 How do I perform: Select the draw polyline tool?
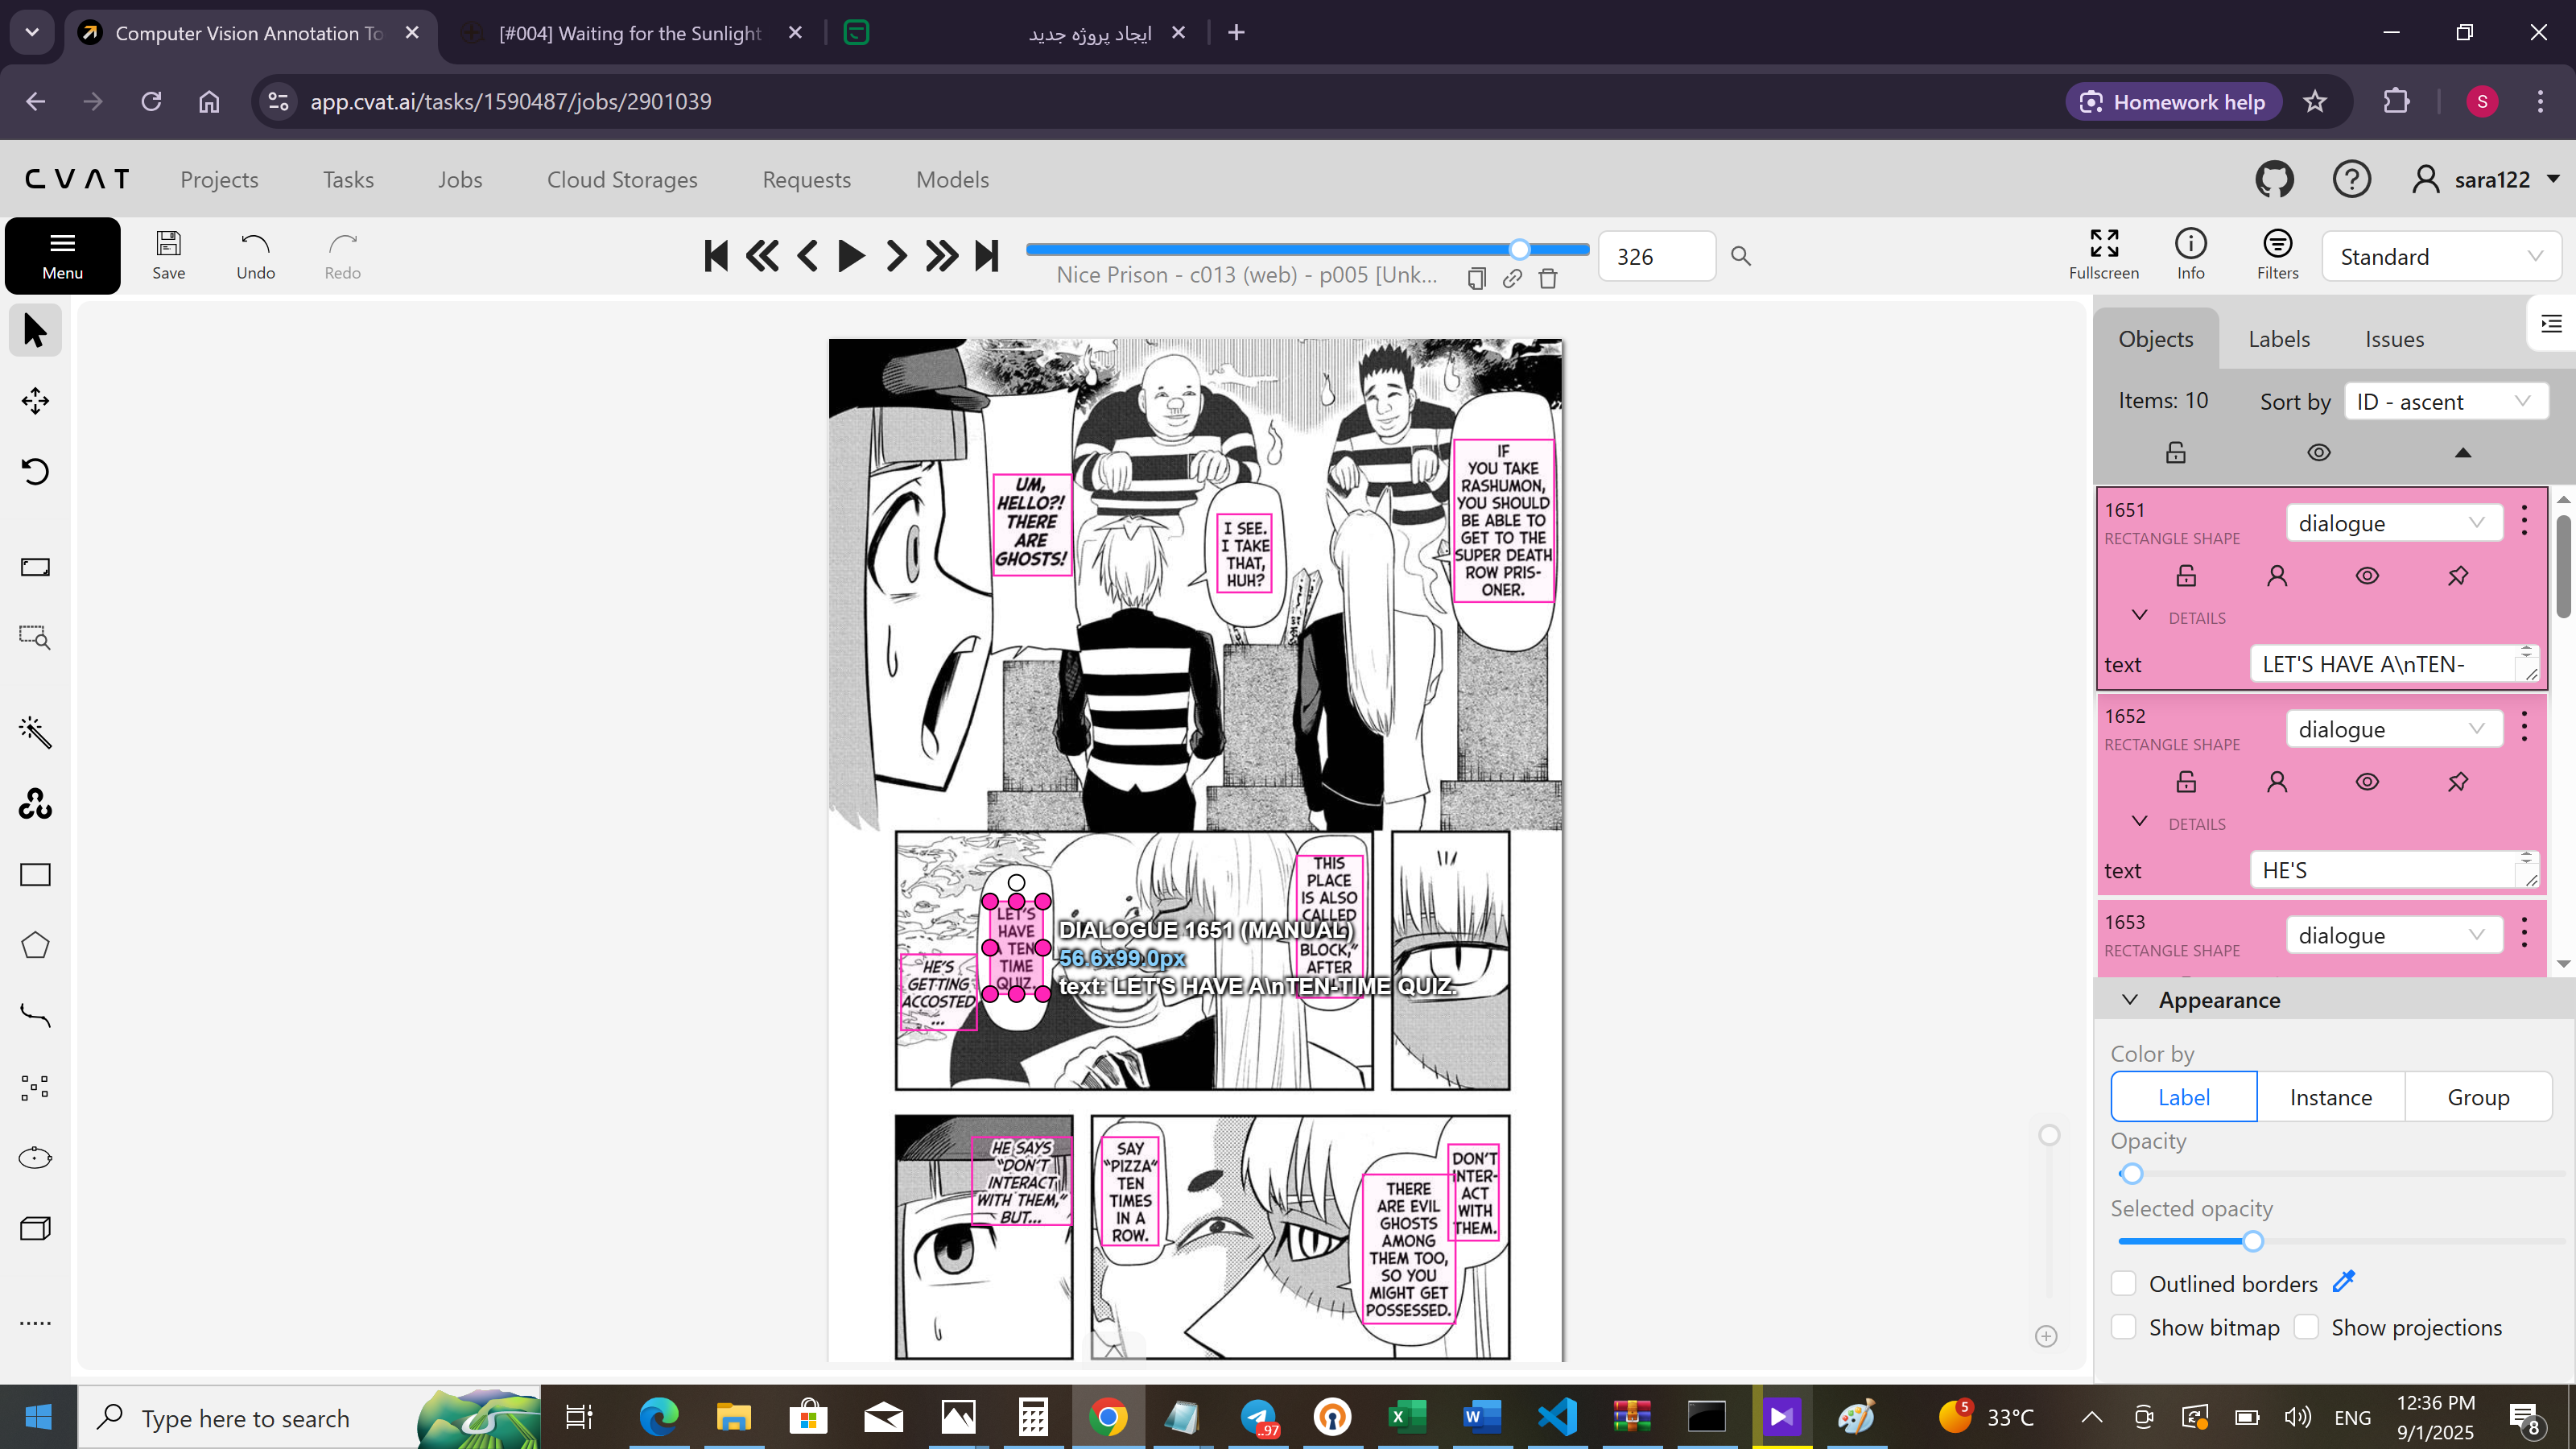pyautogui.click(x=35, y=1016)
